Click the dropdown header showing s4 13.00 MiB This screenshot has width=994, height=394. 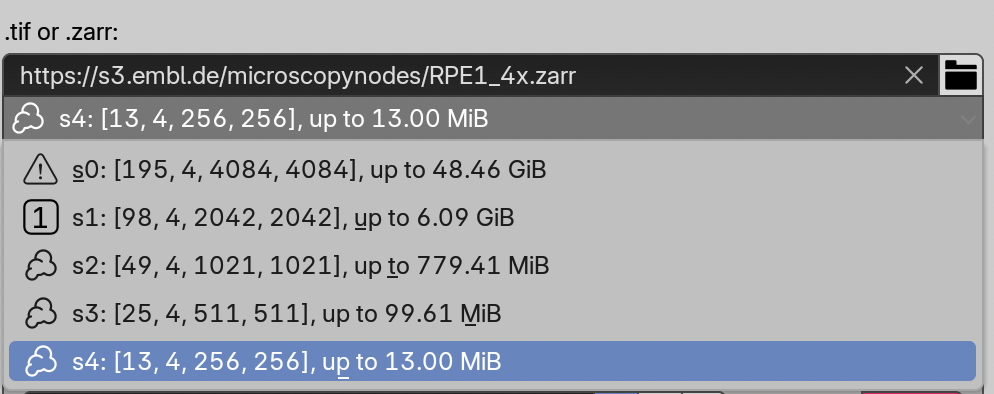point(492,118)
